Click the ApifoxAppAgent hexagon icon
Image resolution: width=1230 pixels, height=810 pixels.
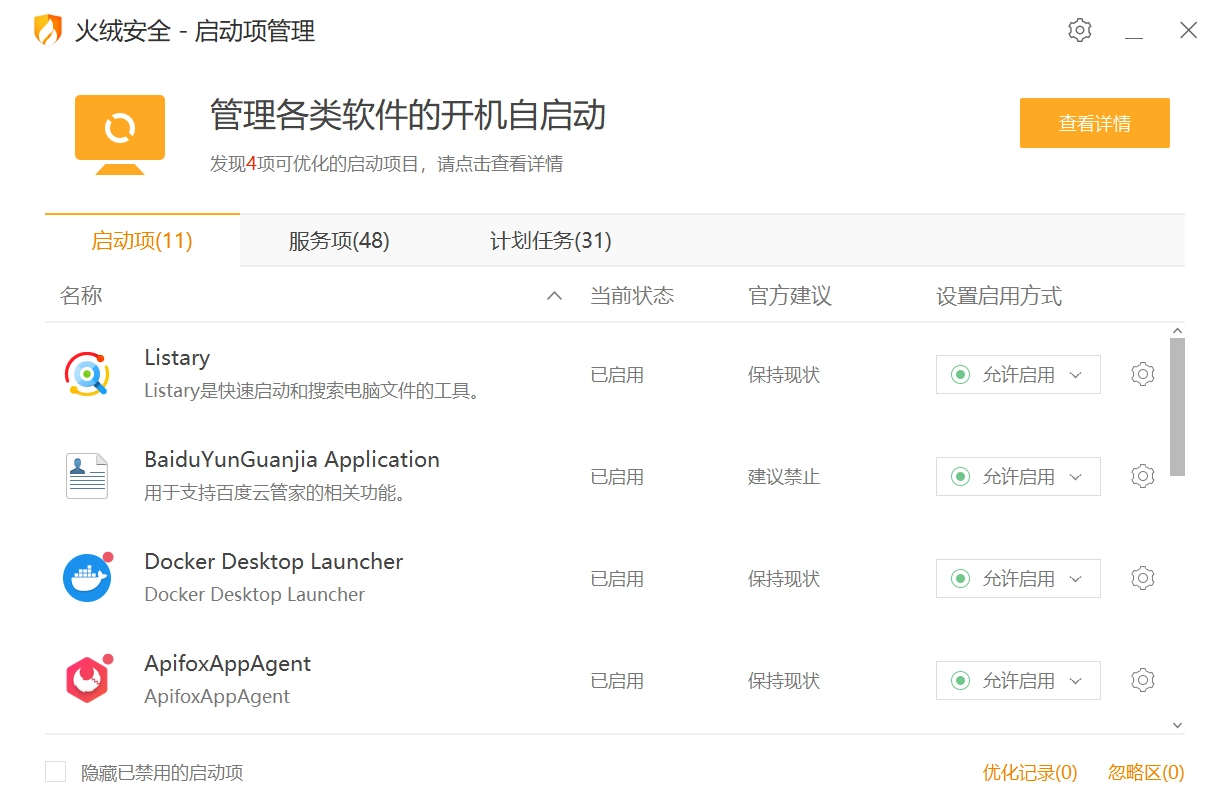[87, 679]
